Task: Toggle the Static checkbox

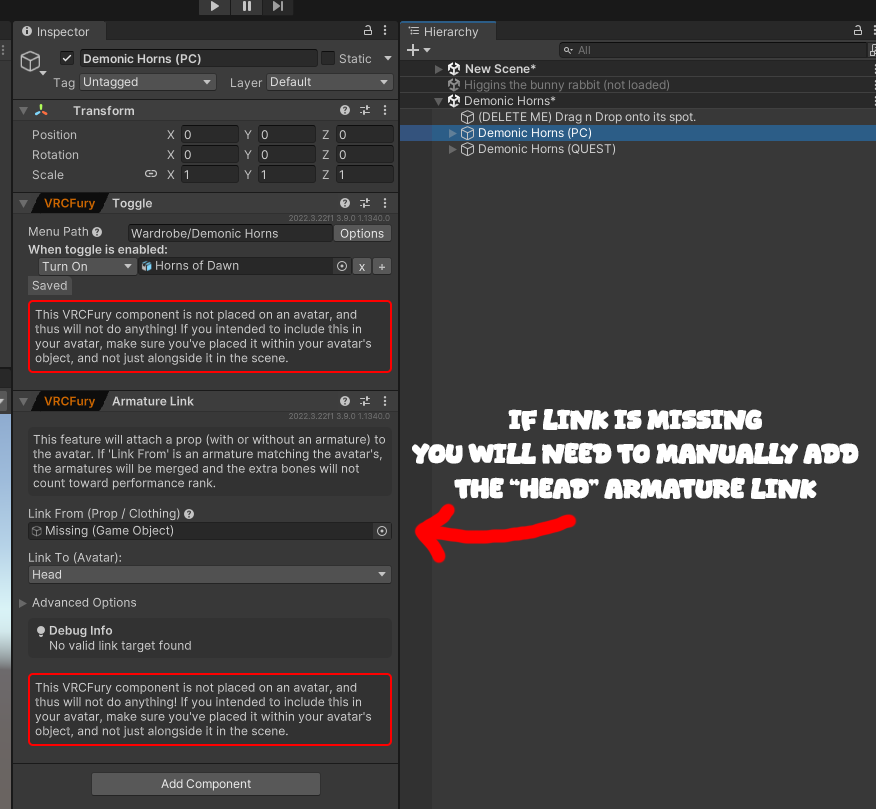Action: [x=328, y=58]
